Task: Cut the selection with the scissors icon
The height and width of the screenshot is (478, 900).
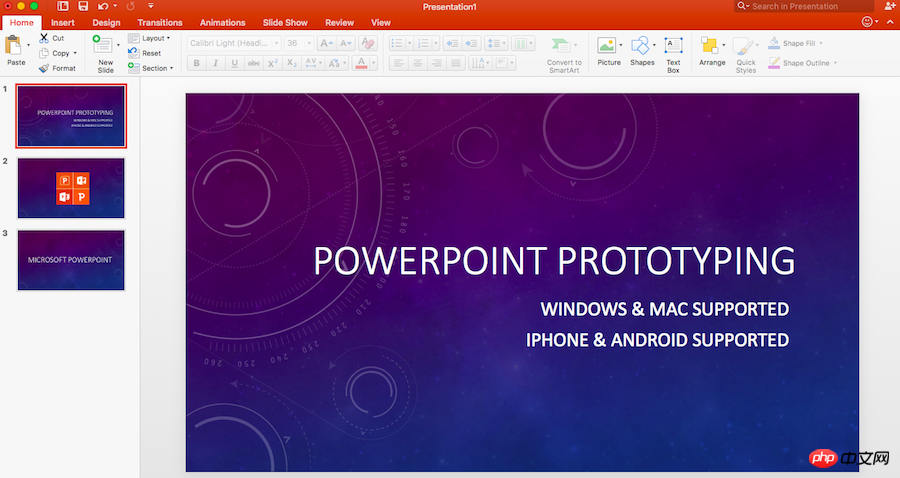Action: (x=44, y=38)
